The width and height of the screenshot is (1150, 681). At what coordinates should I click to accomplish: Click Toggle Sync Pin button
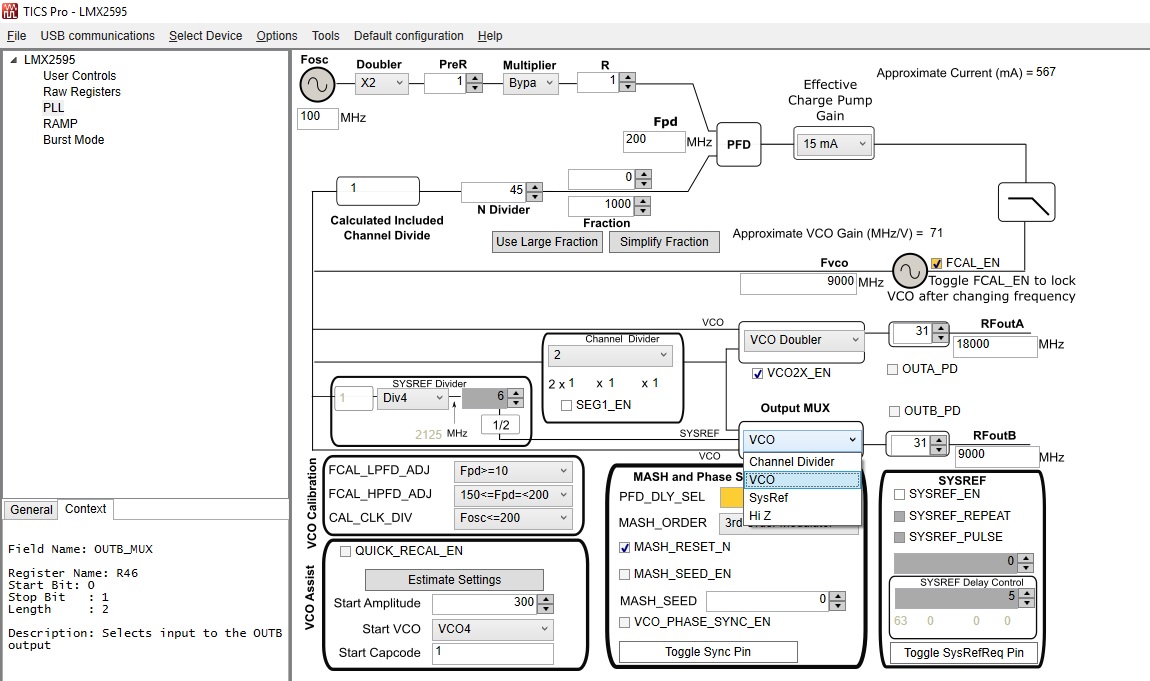[x=708, y=652]
